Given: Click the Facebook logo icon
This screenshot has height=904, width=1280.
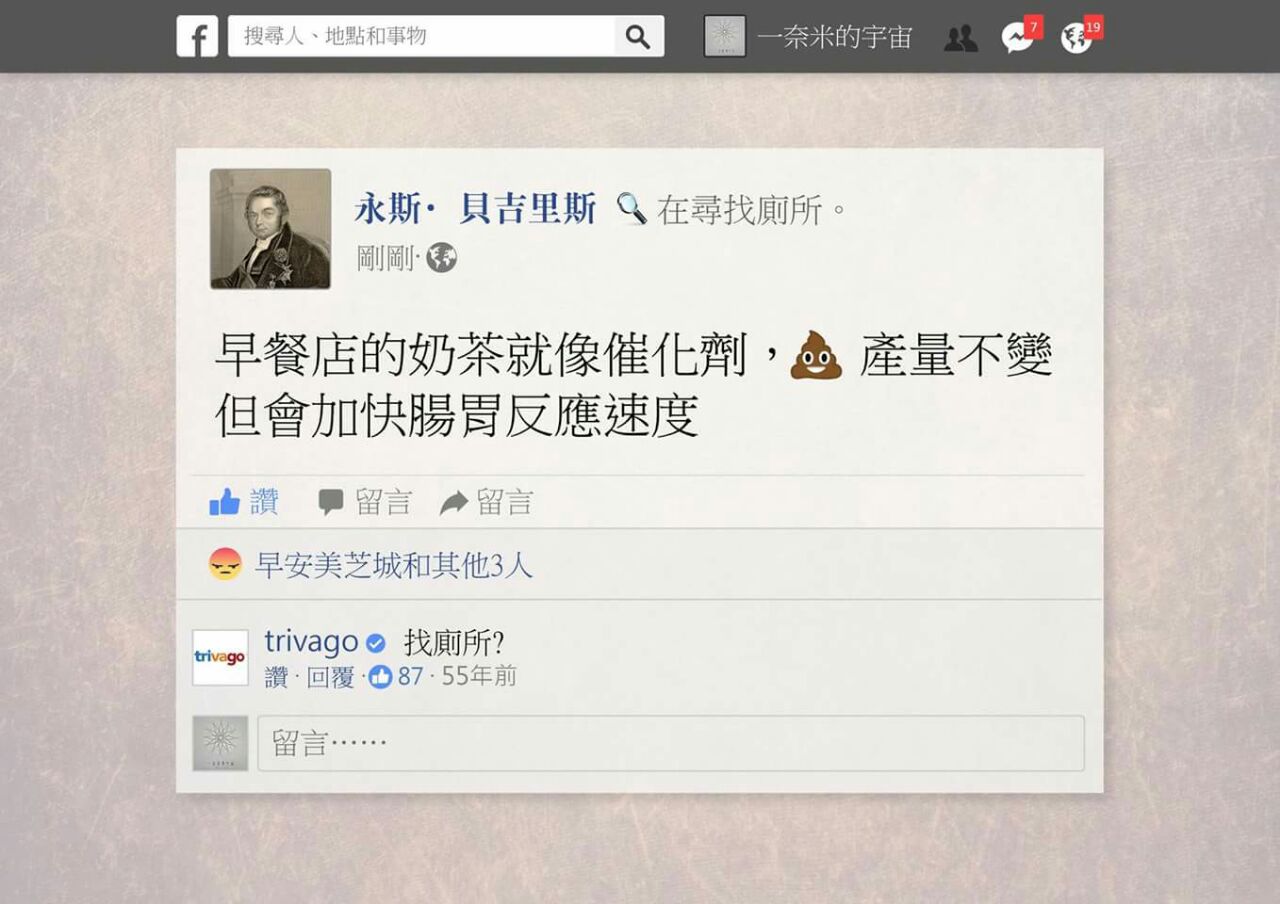Looking at the screenshot, I should [x=197, y=36].
